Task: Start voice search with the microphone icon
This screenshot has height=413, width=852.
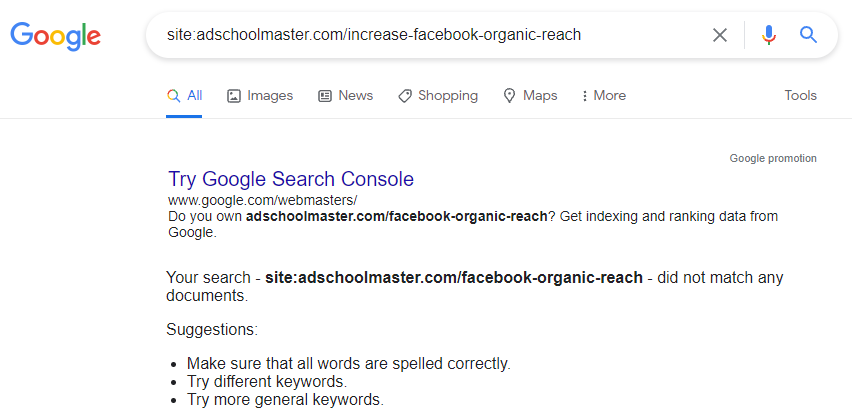Action: pyautogui.click(x=768, y=35)
